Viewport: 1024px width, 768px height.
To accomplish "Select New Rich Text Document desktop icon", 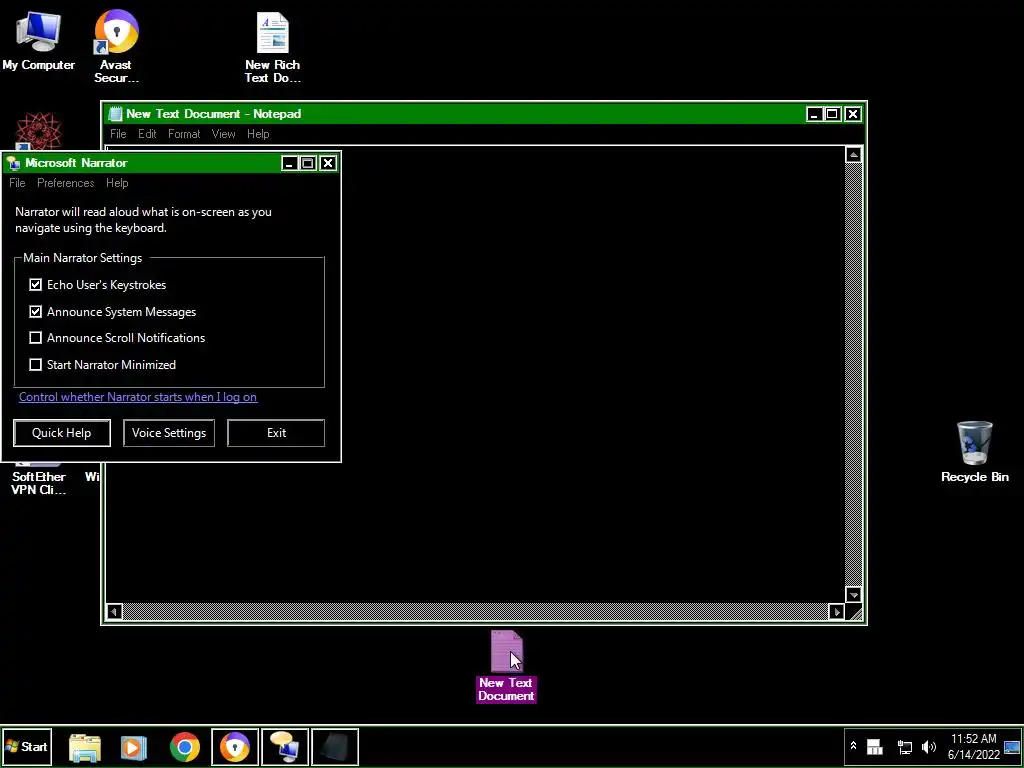I will tap(272, 47).
